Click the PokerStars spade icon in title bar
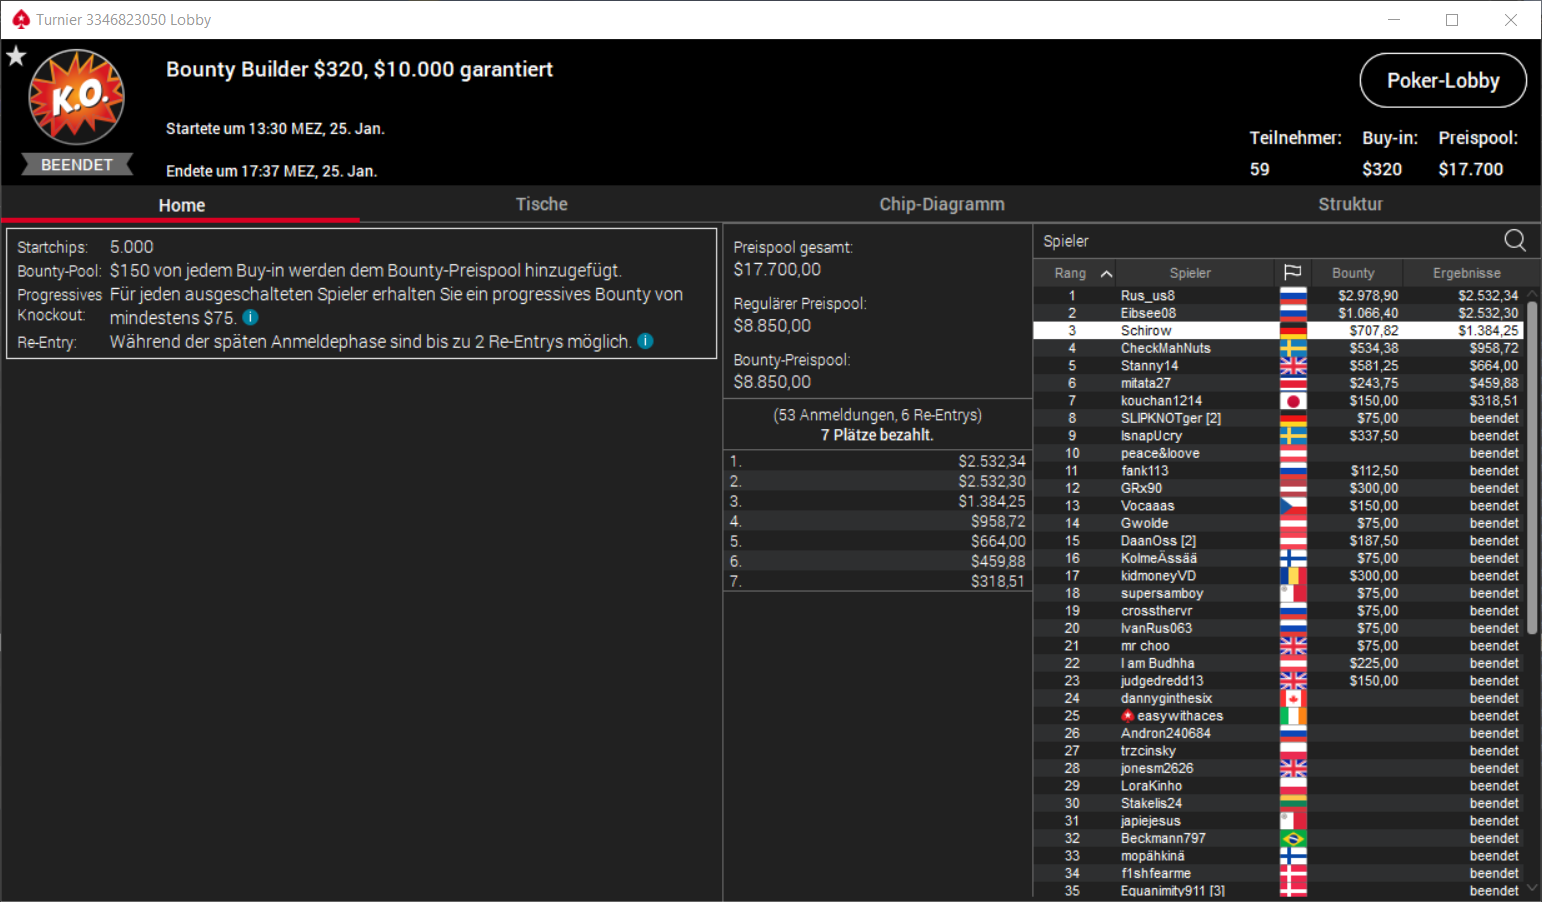The image size is (1542, 902). (x=21, y=19)
